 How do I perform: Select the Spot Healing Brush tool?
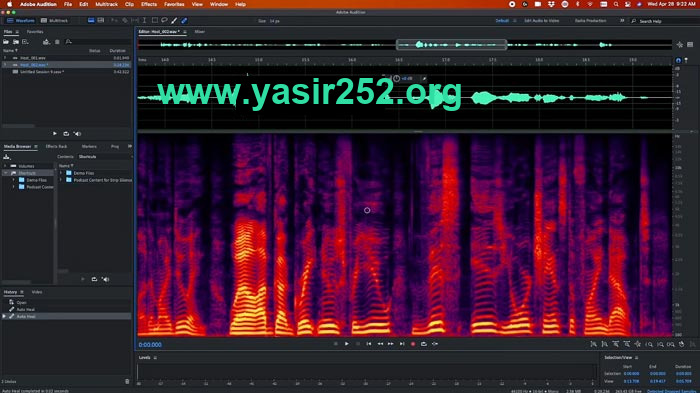click(184, 21)
